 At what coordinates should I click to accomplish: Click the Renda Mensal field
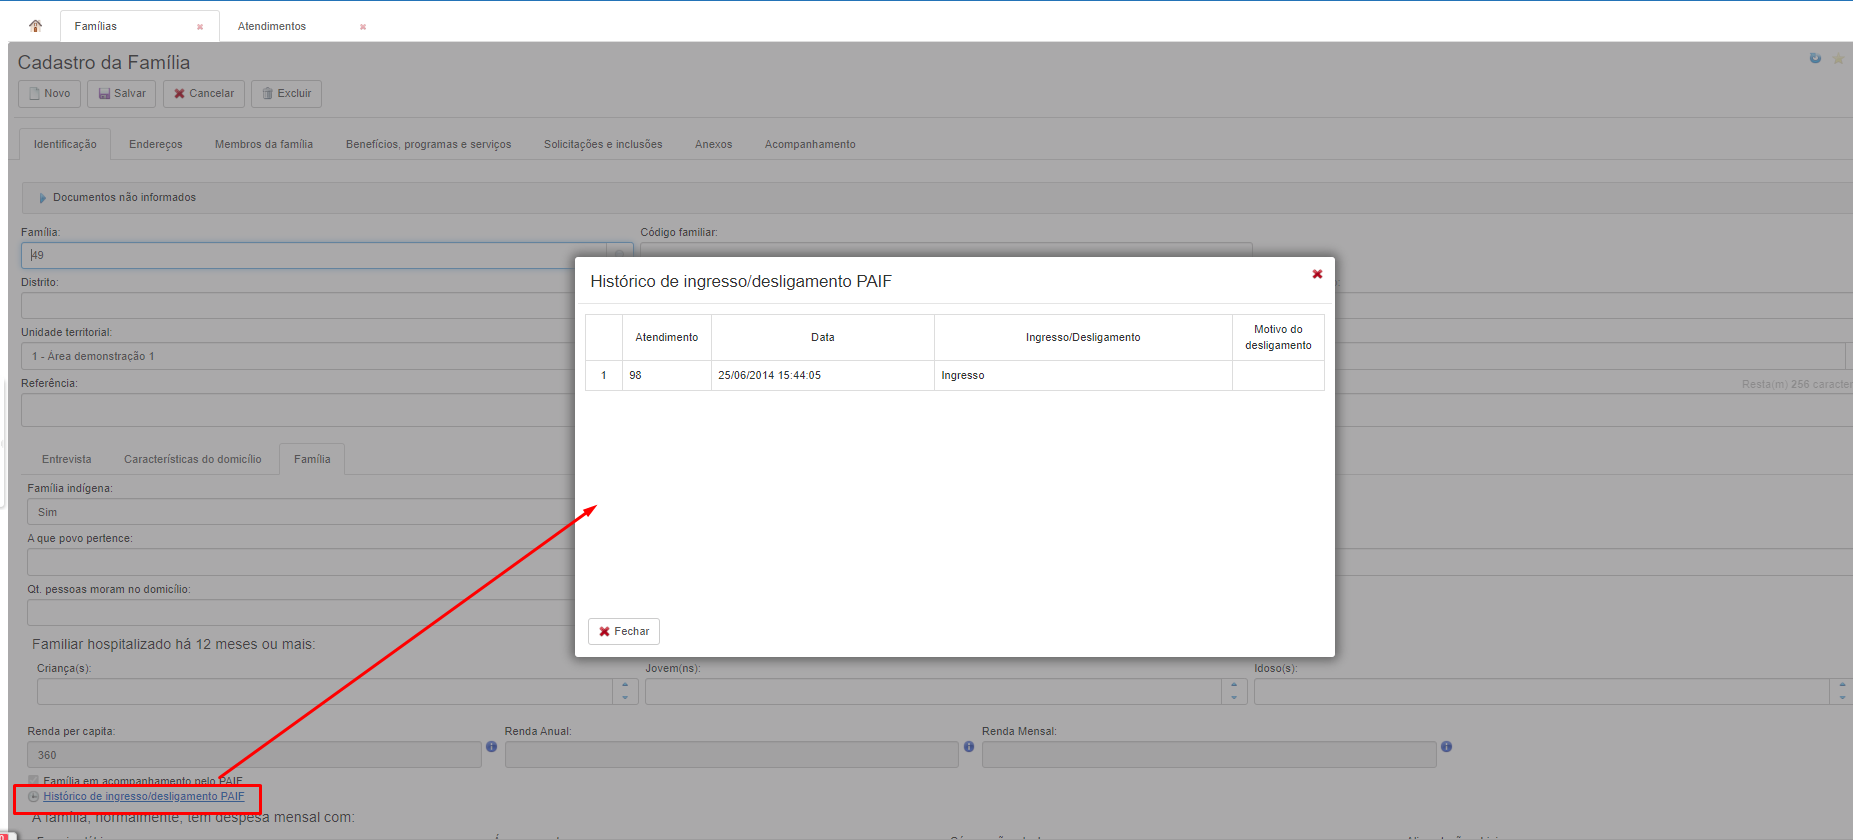point(1209,755)
